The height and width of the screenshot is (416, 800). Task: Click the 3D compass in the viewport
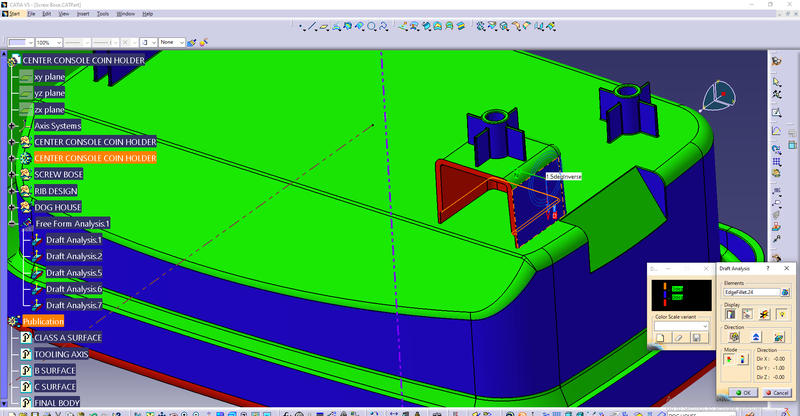coord(721,97)
